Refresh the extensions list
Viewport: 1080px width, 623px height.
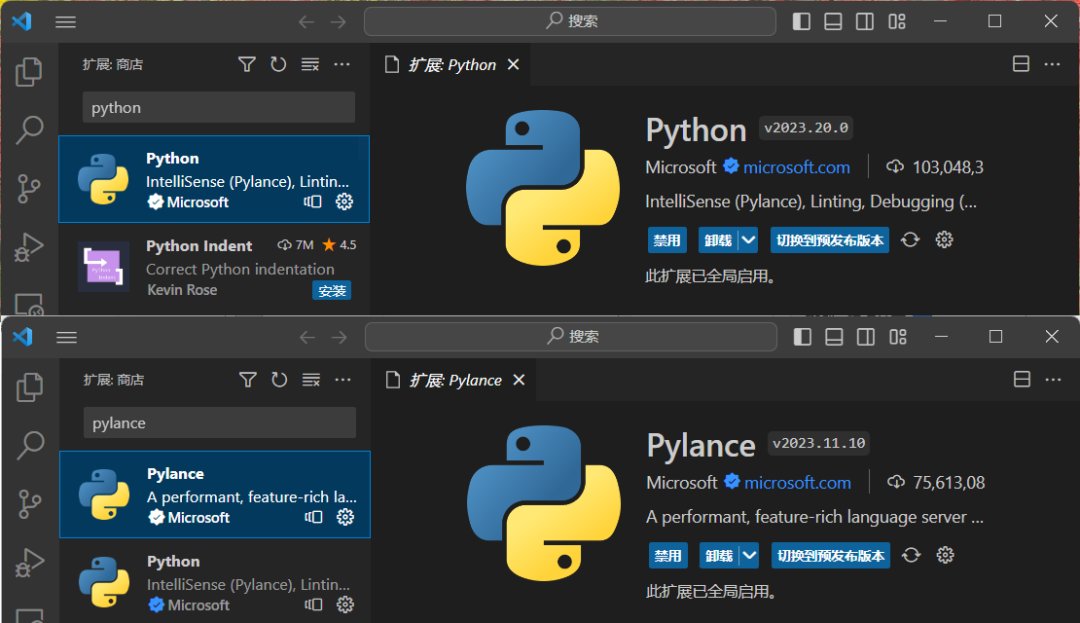[278, 63]
